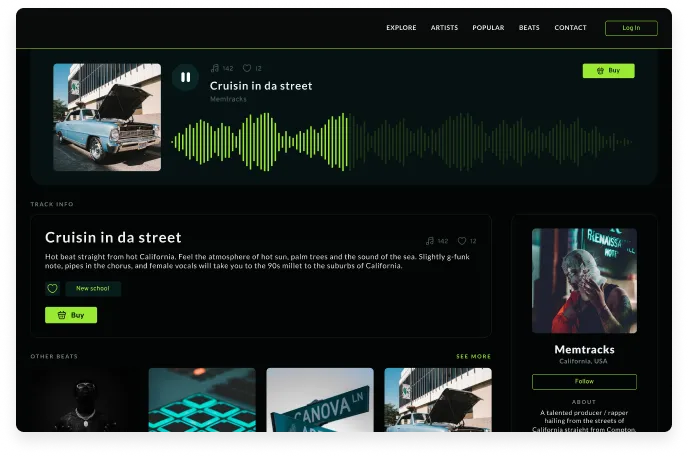Click the music note plays icon in the player header
The height and width of the screenshot is (456, 688).
[215, 68]
